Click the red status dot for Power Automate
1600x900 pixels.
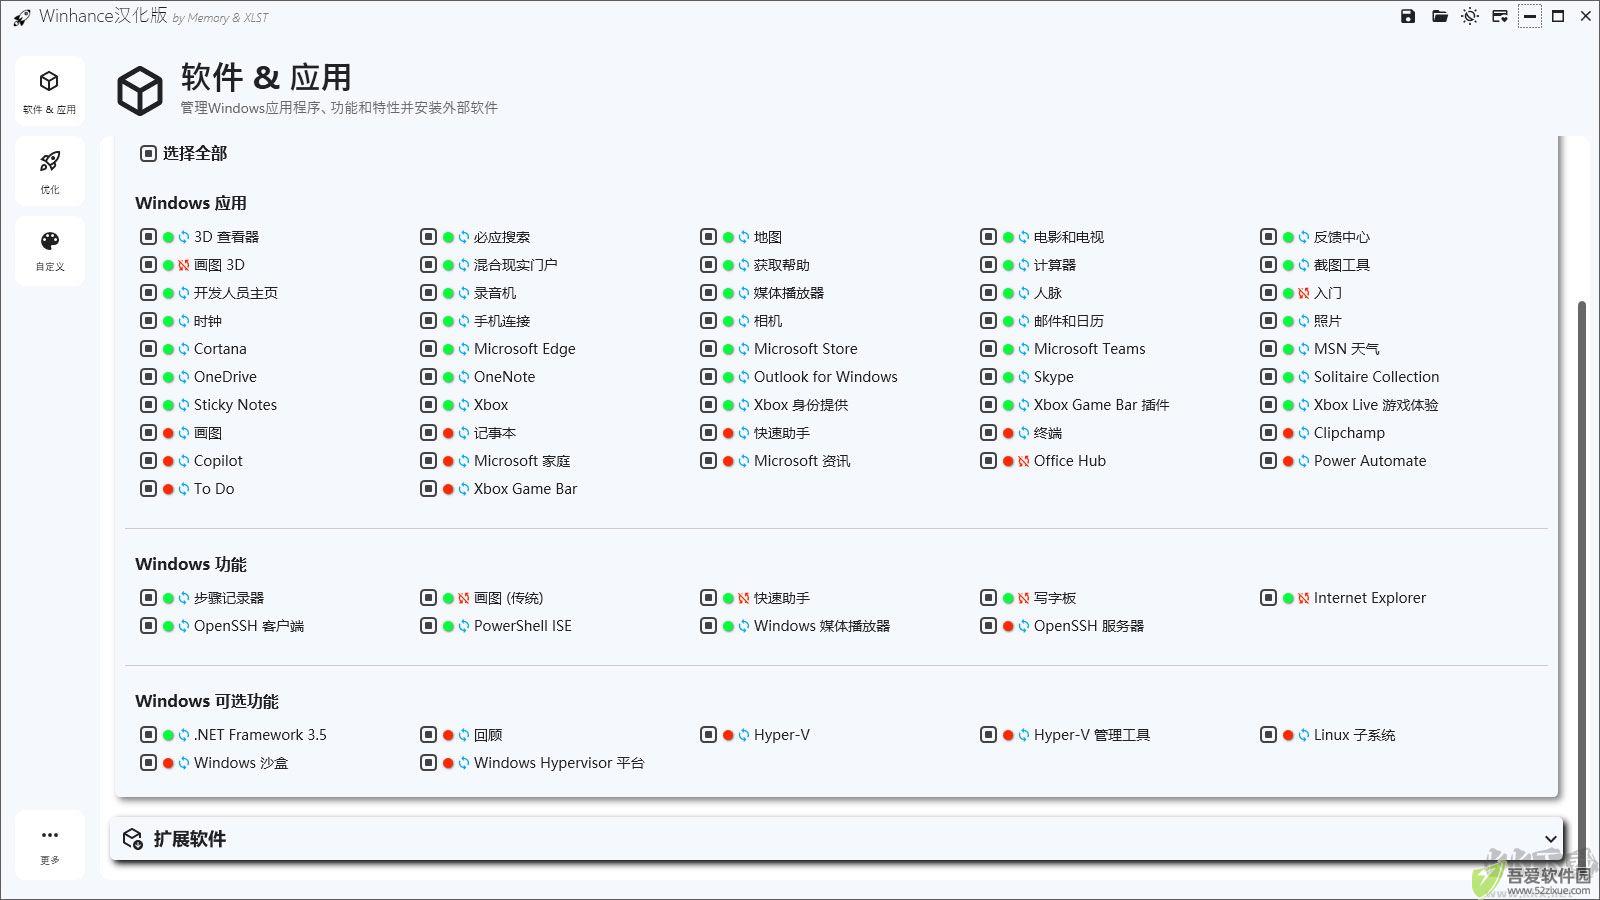pyautogui.click(x=1288, y=461)
